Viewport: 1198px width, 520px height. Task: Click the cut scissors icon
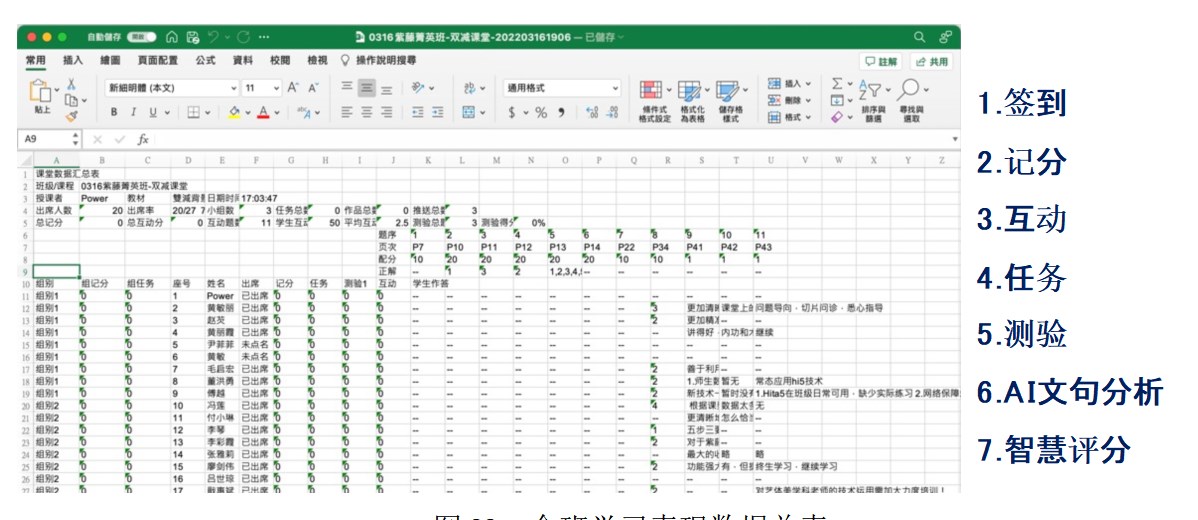coord(71,86)
